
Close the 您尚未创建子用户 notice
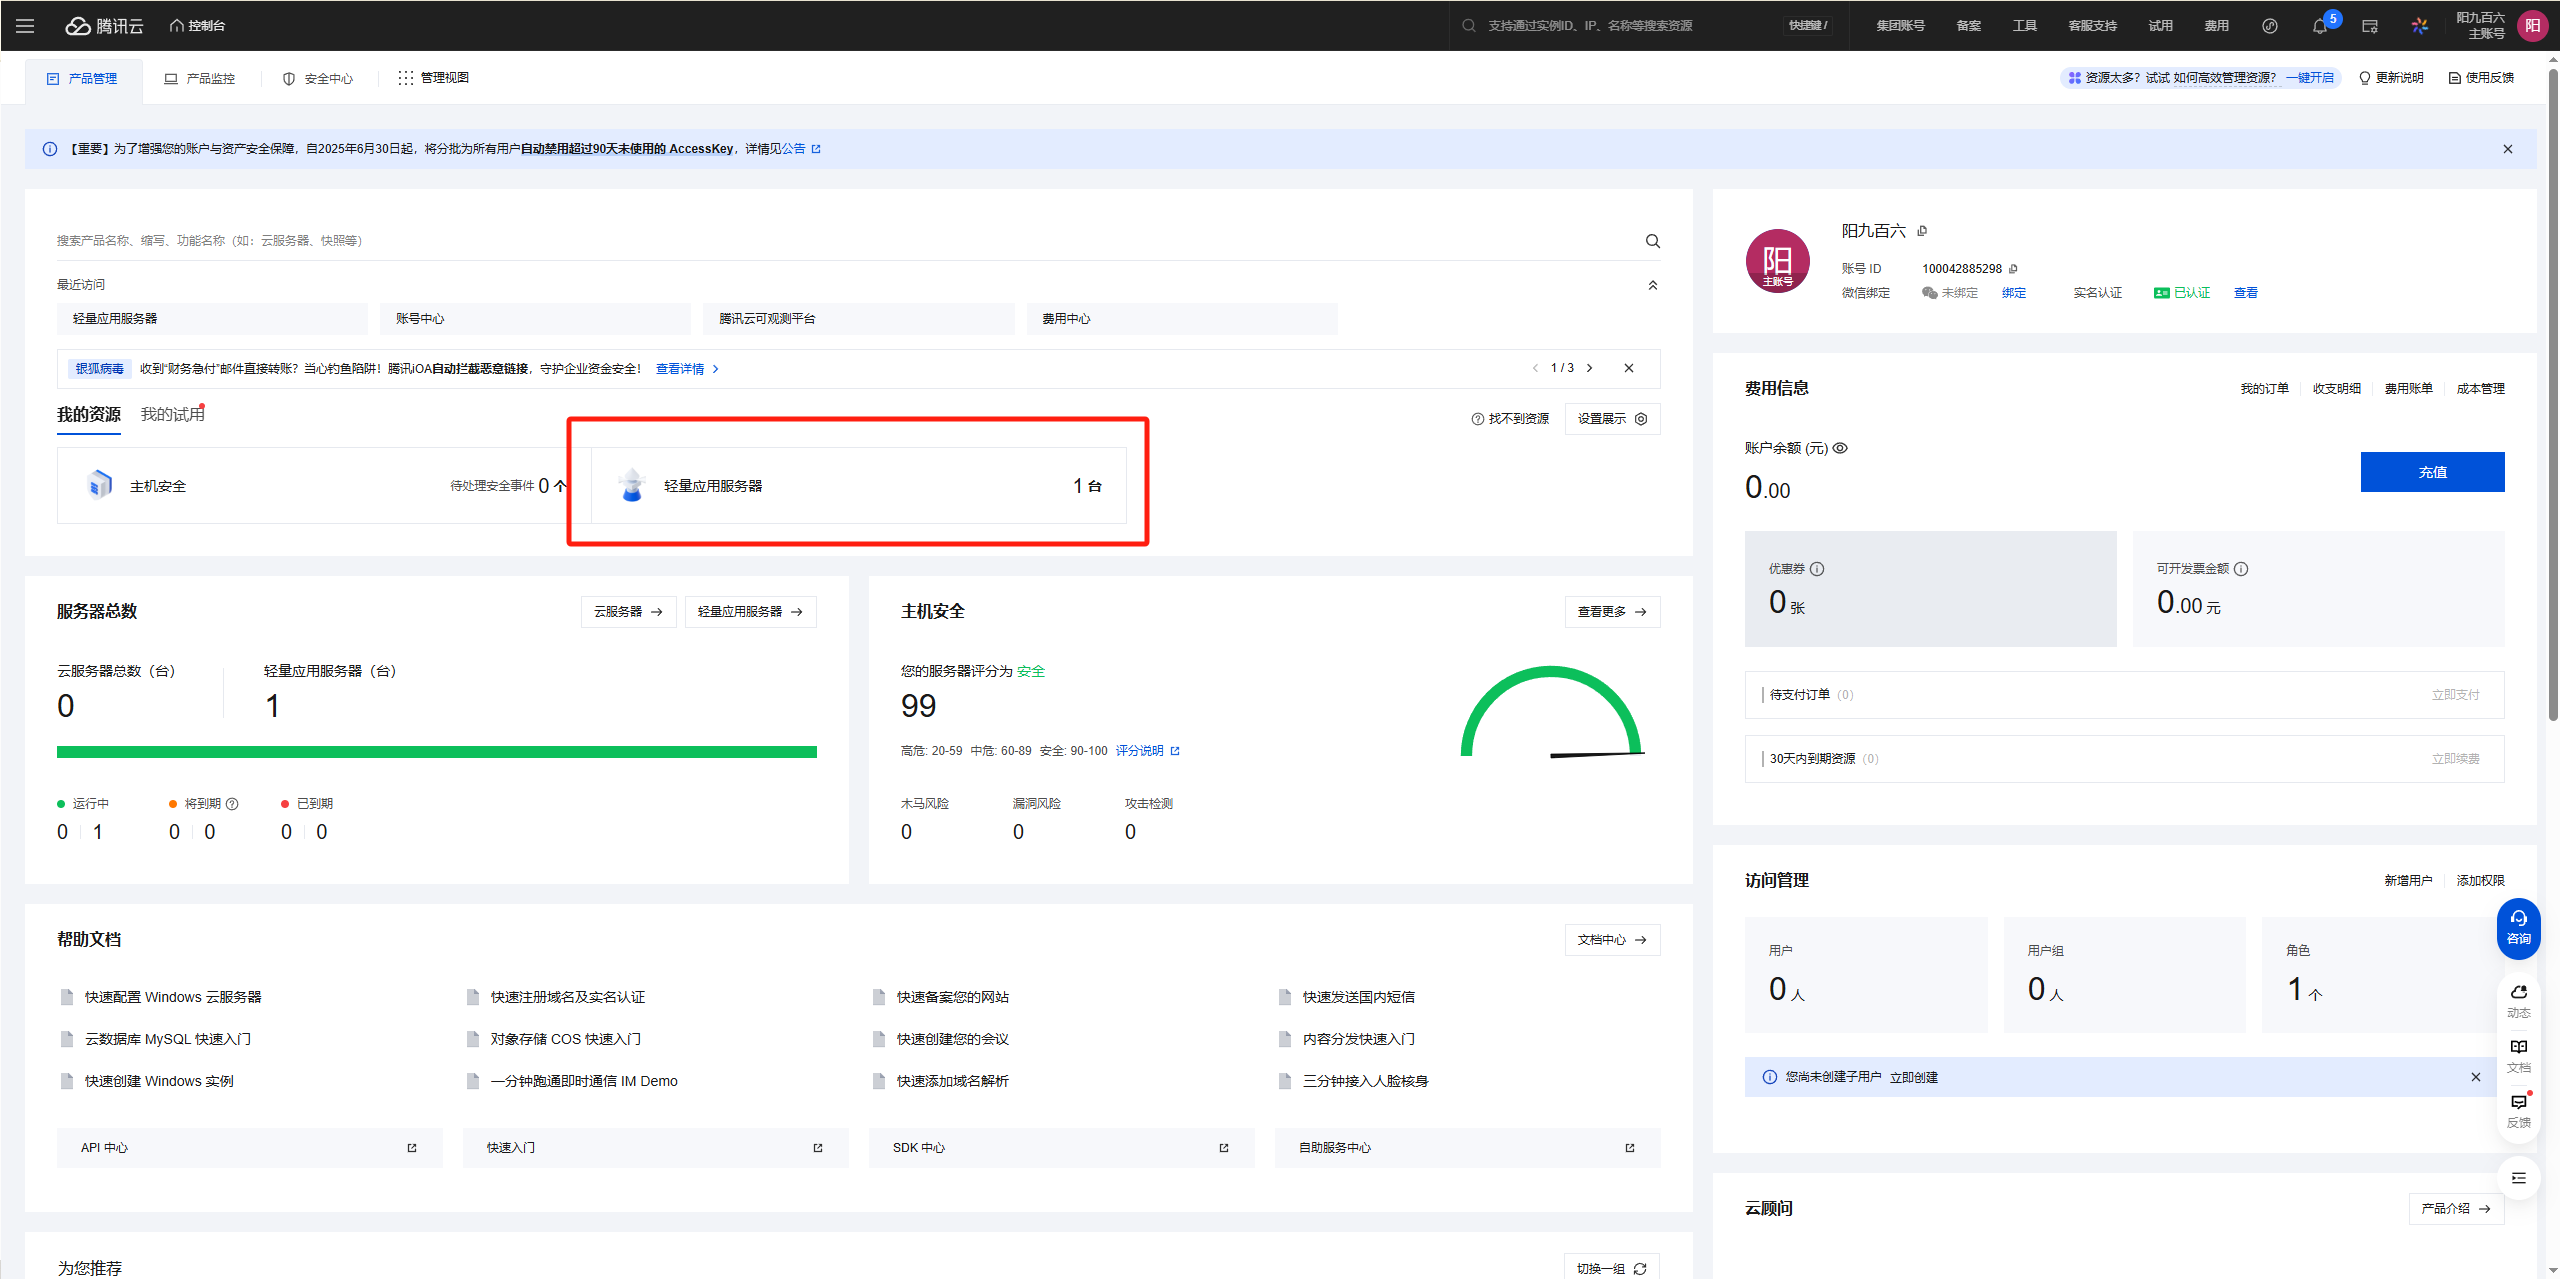2475,1077
